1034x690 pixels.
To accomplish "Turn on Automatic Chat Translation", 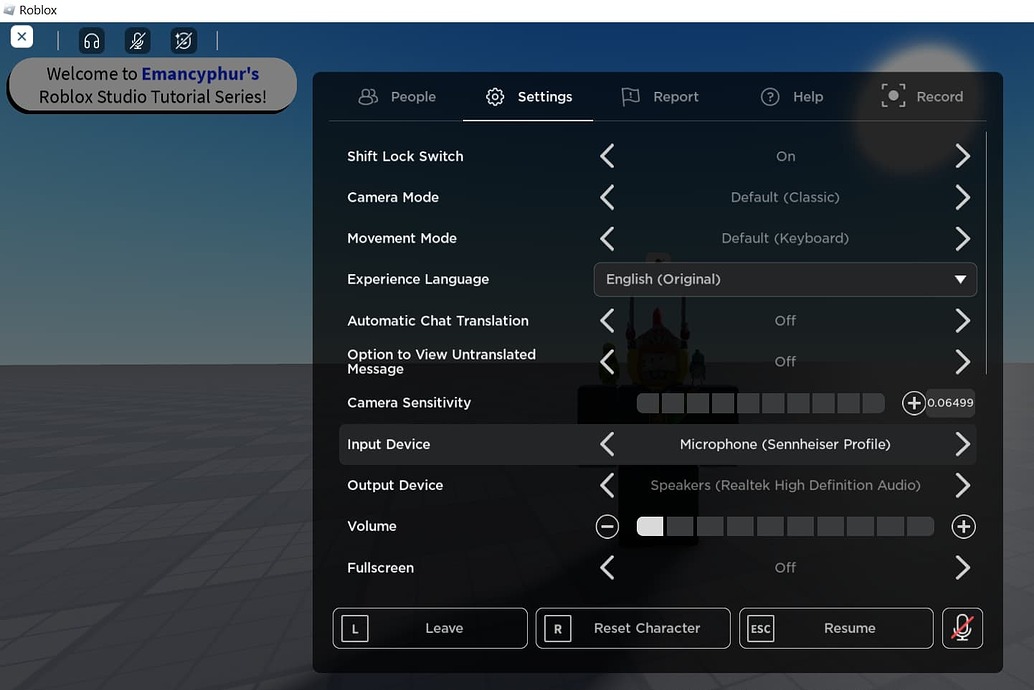I will tap(961, 320).
